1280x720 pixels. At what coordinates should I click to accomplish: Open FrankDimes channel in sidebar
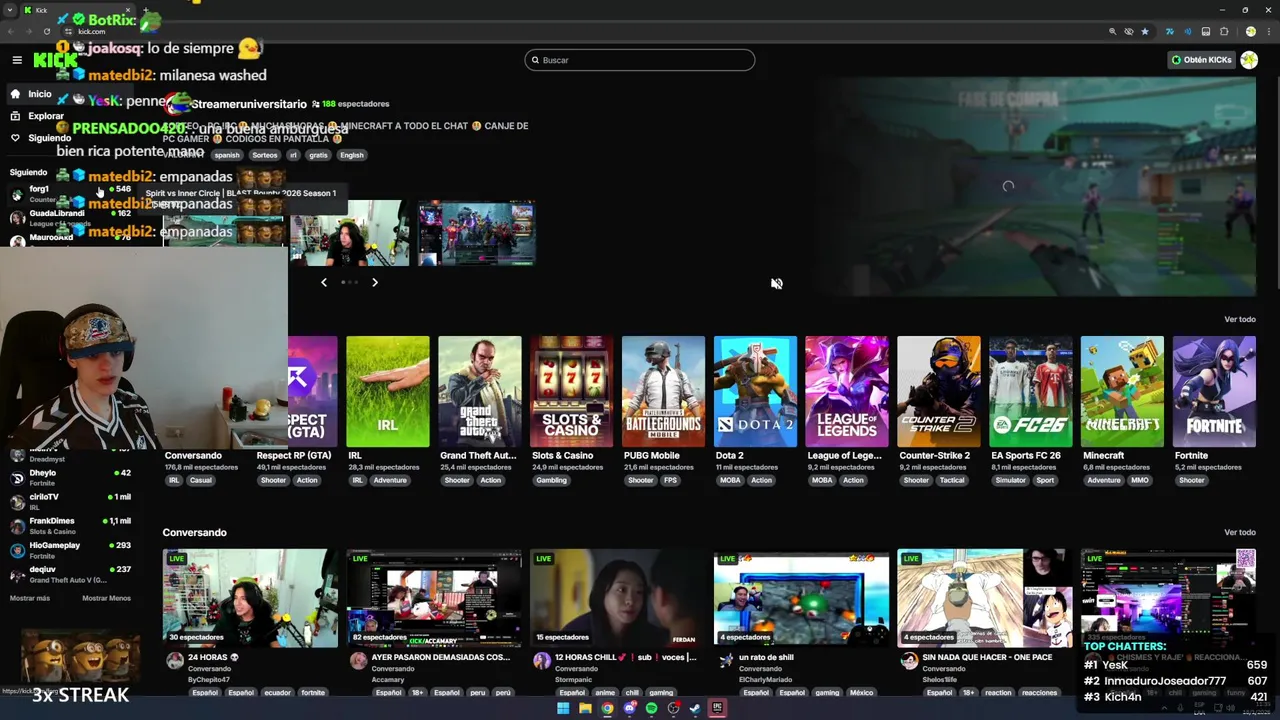click(x=70, y=525)
